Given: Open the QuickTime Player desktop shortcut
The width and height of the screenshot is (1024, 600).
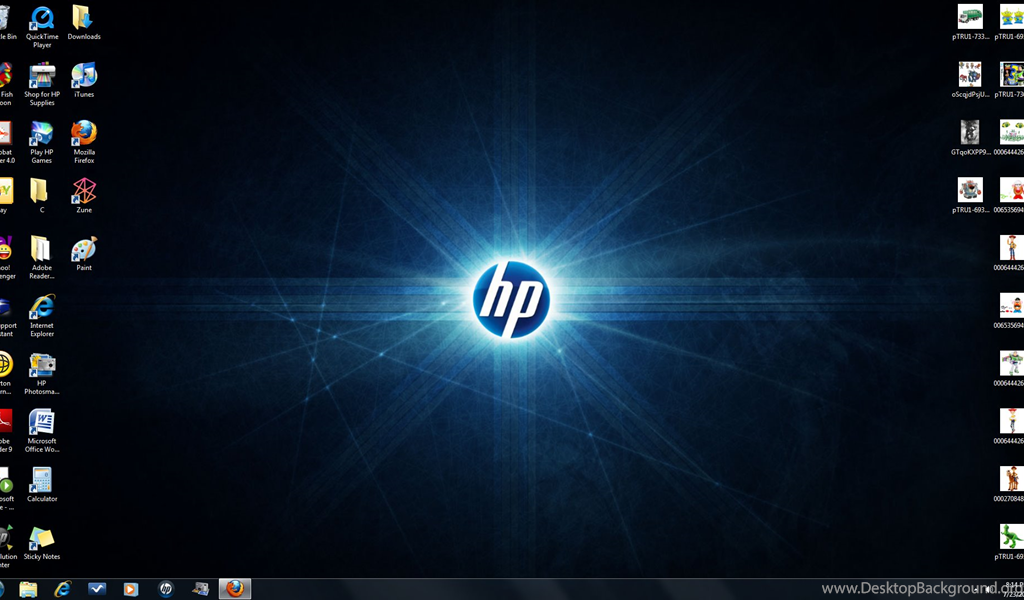Looking at the screenshot, I should pos(42,27).
